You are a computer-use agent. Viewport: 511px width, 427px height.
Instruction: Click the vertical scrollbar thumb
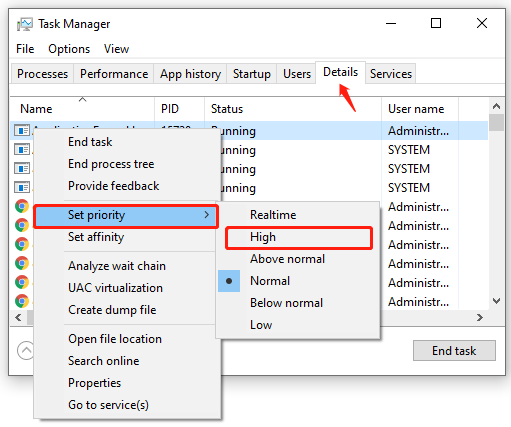[x=496, y=123]
